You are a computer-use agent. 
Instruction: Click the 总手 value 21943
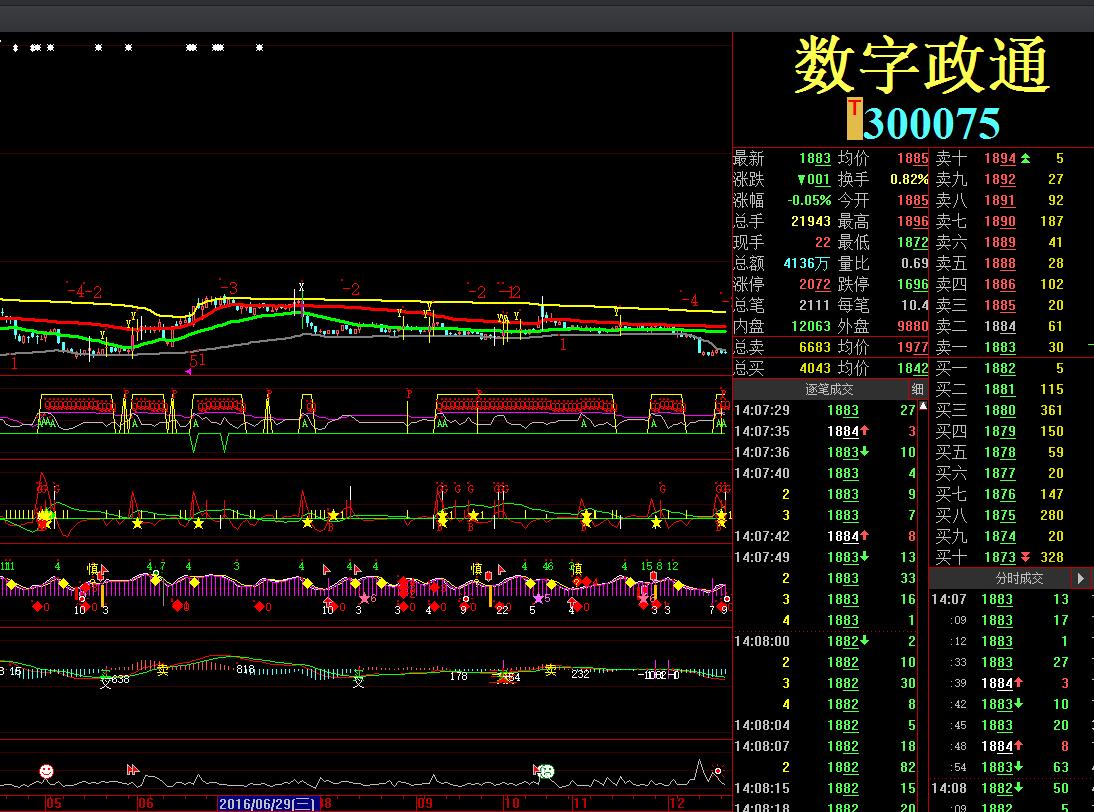(x=811, y=221)
